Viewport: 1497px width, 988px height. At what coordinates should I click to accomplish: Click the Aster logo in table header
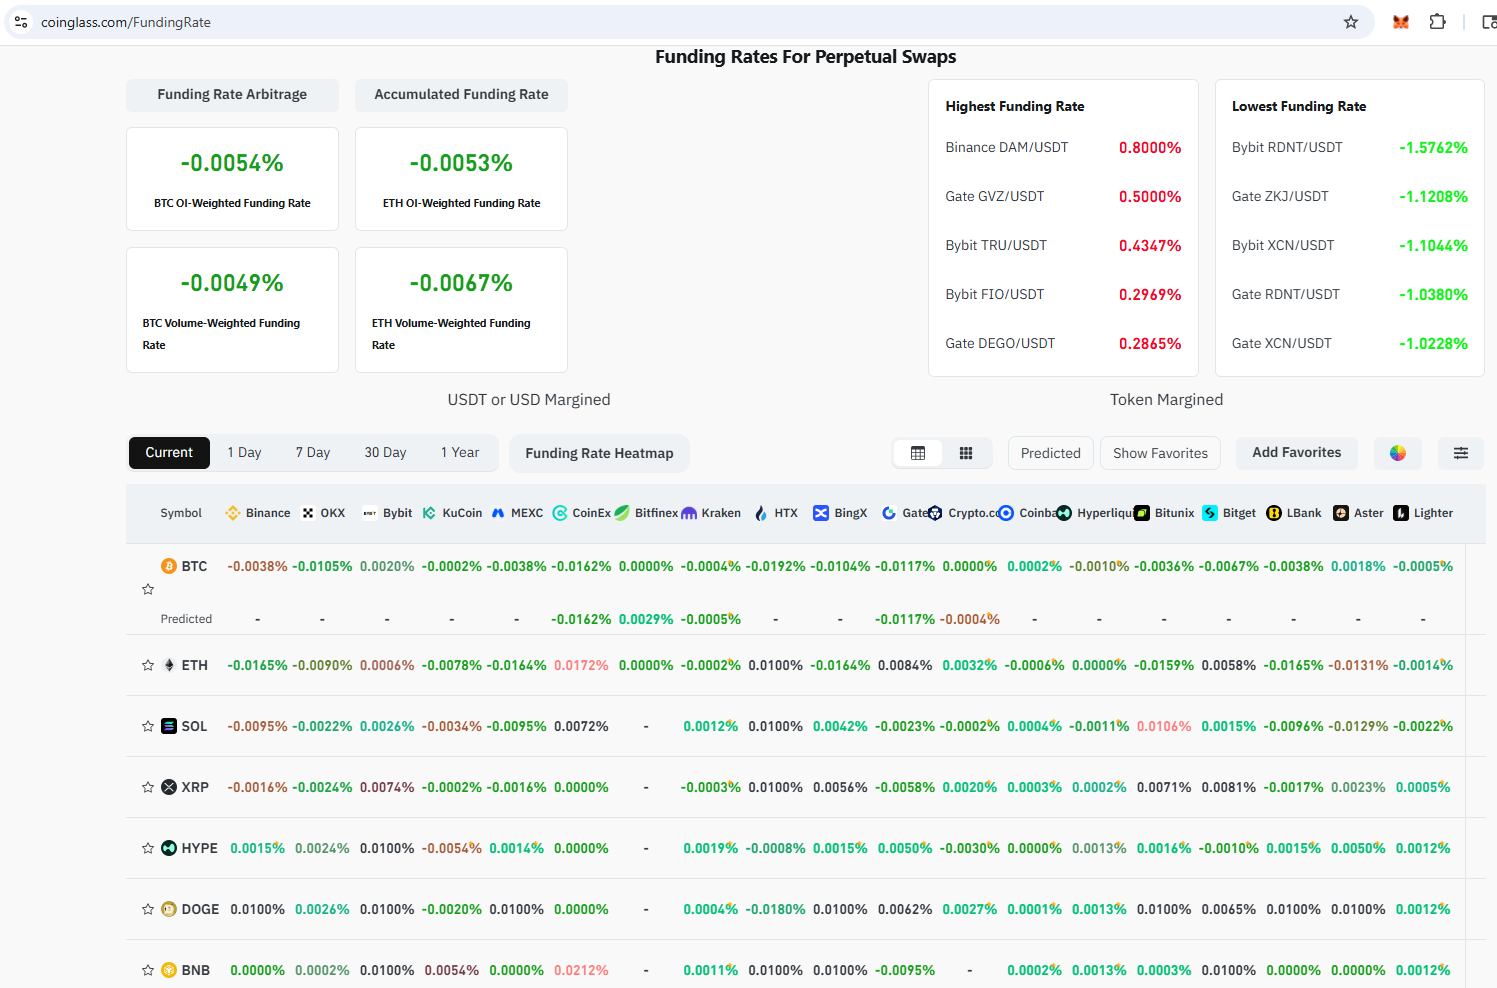point(1341,513)
